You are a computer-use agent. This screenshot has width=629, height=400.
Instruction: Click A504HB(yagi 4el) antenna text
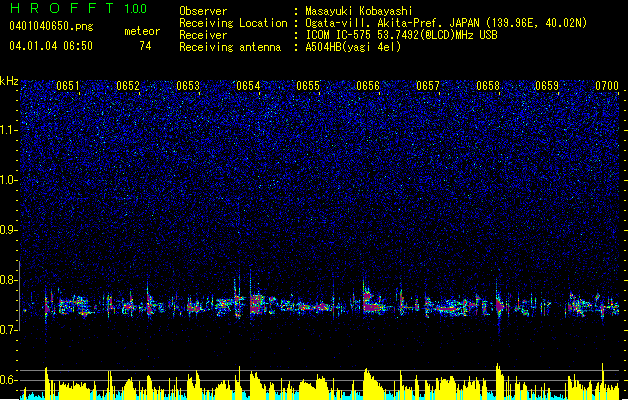tap(353, 47)
